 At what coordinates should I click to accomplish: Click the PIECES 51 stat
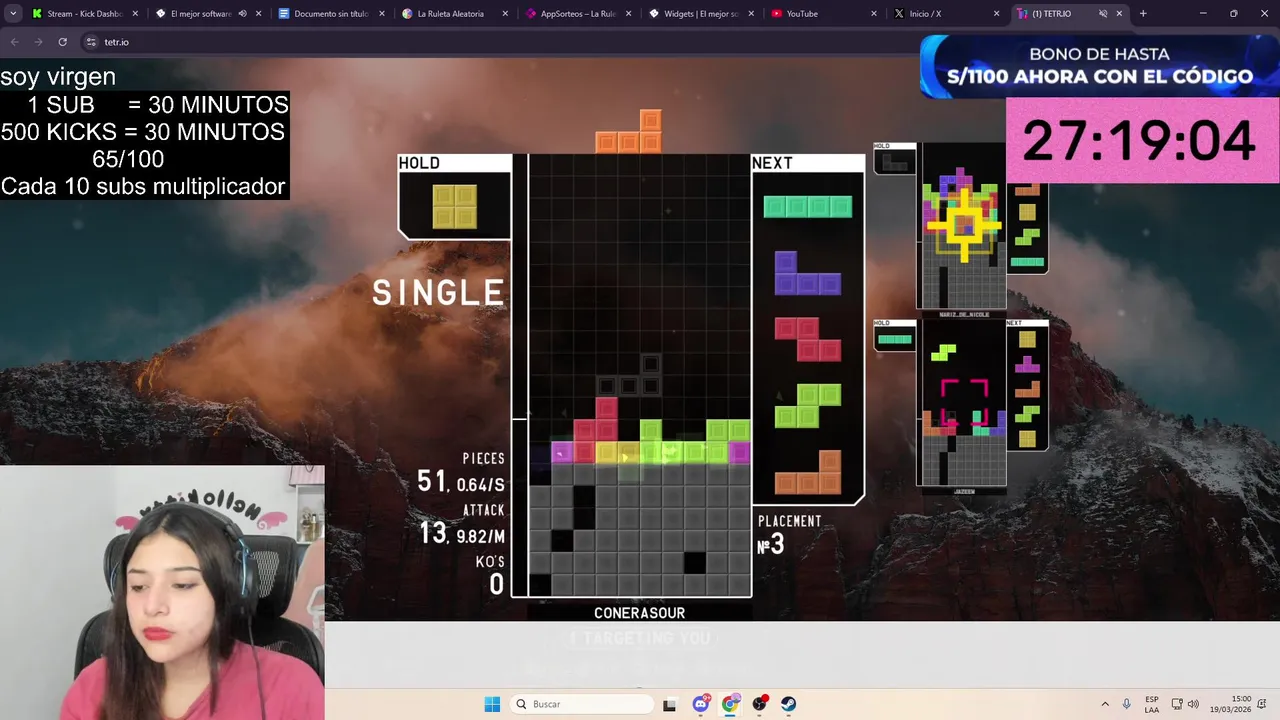pyautogui.click(x=462, y=473)
